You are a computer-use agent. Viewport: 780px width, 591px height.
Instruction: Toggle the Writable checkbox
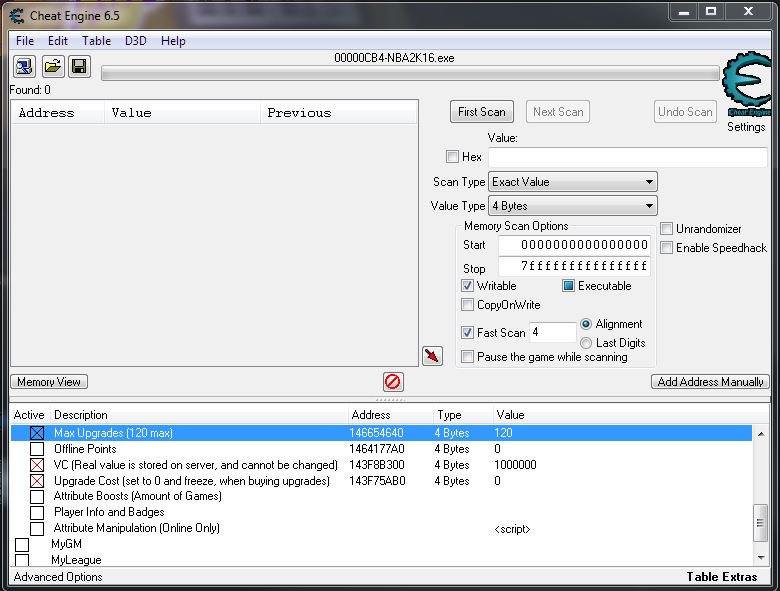point(467,286)
